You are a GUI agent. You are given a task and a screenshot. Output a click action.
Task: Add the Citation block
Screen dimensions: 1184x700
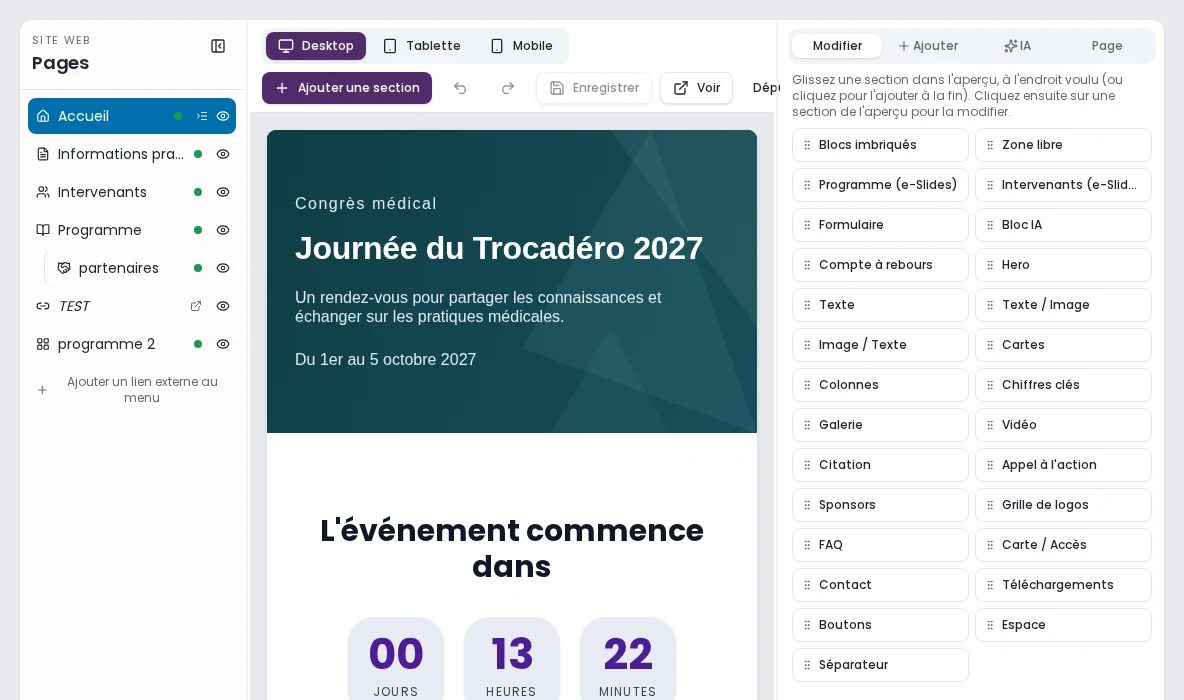tap(880, 465)
